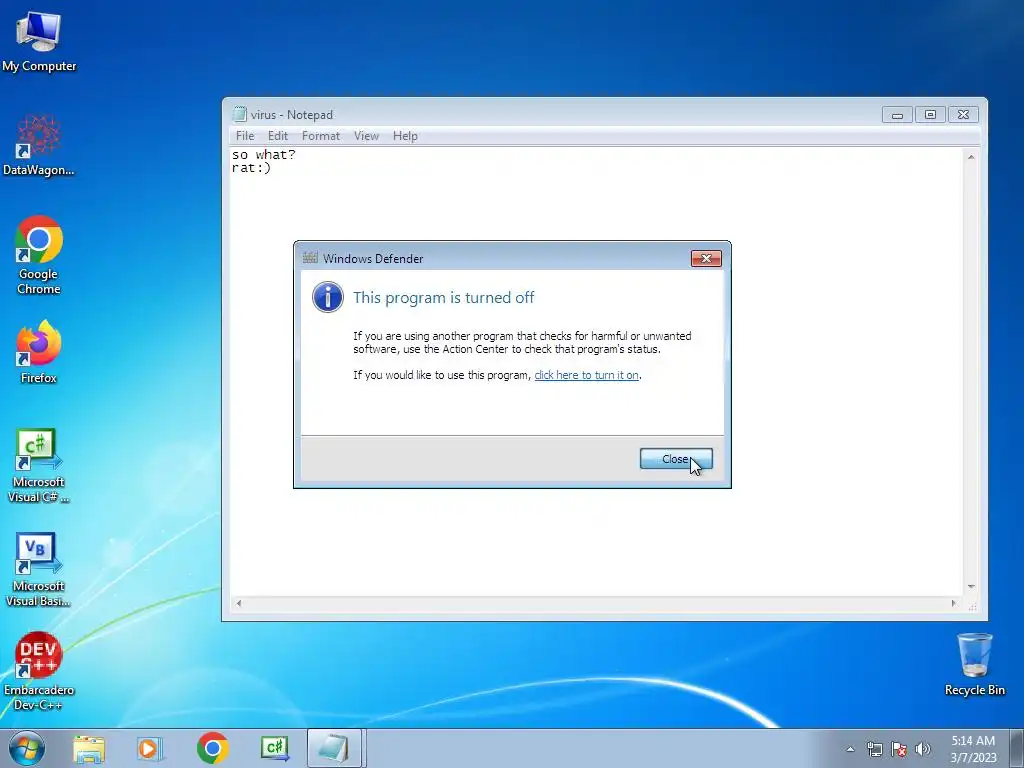Click the 'so what?' text line in Notepad
Screen dimensions: 1024x768
tap(264, 155)
